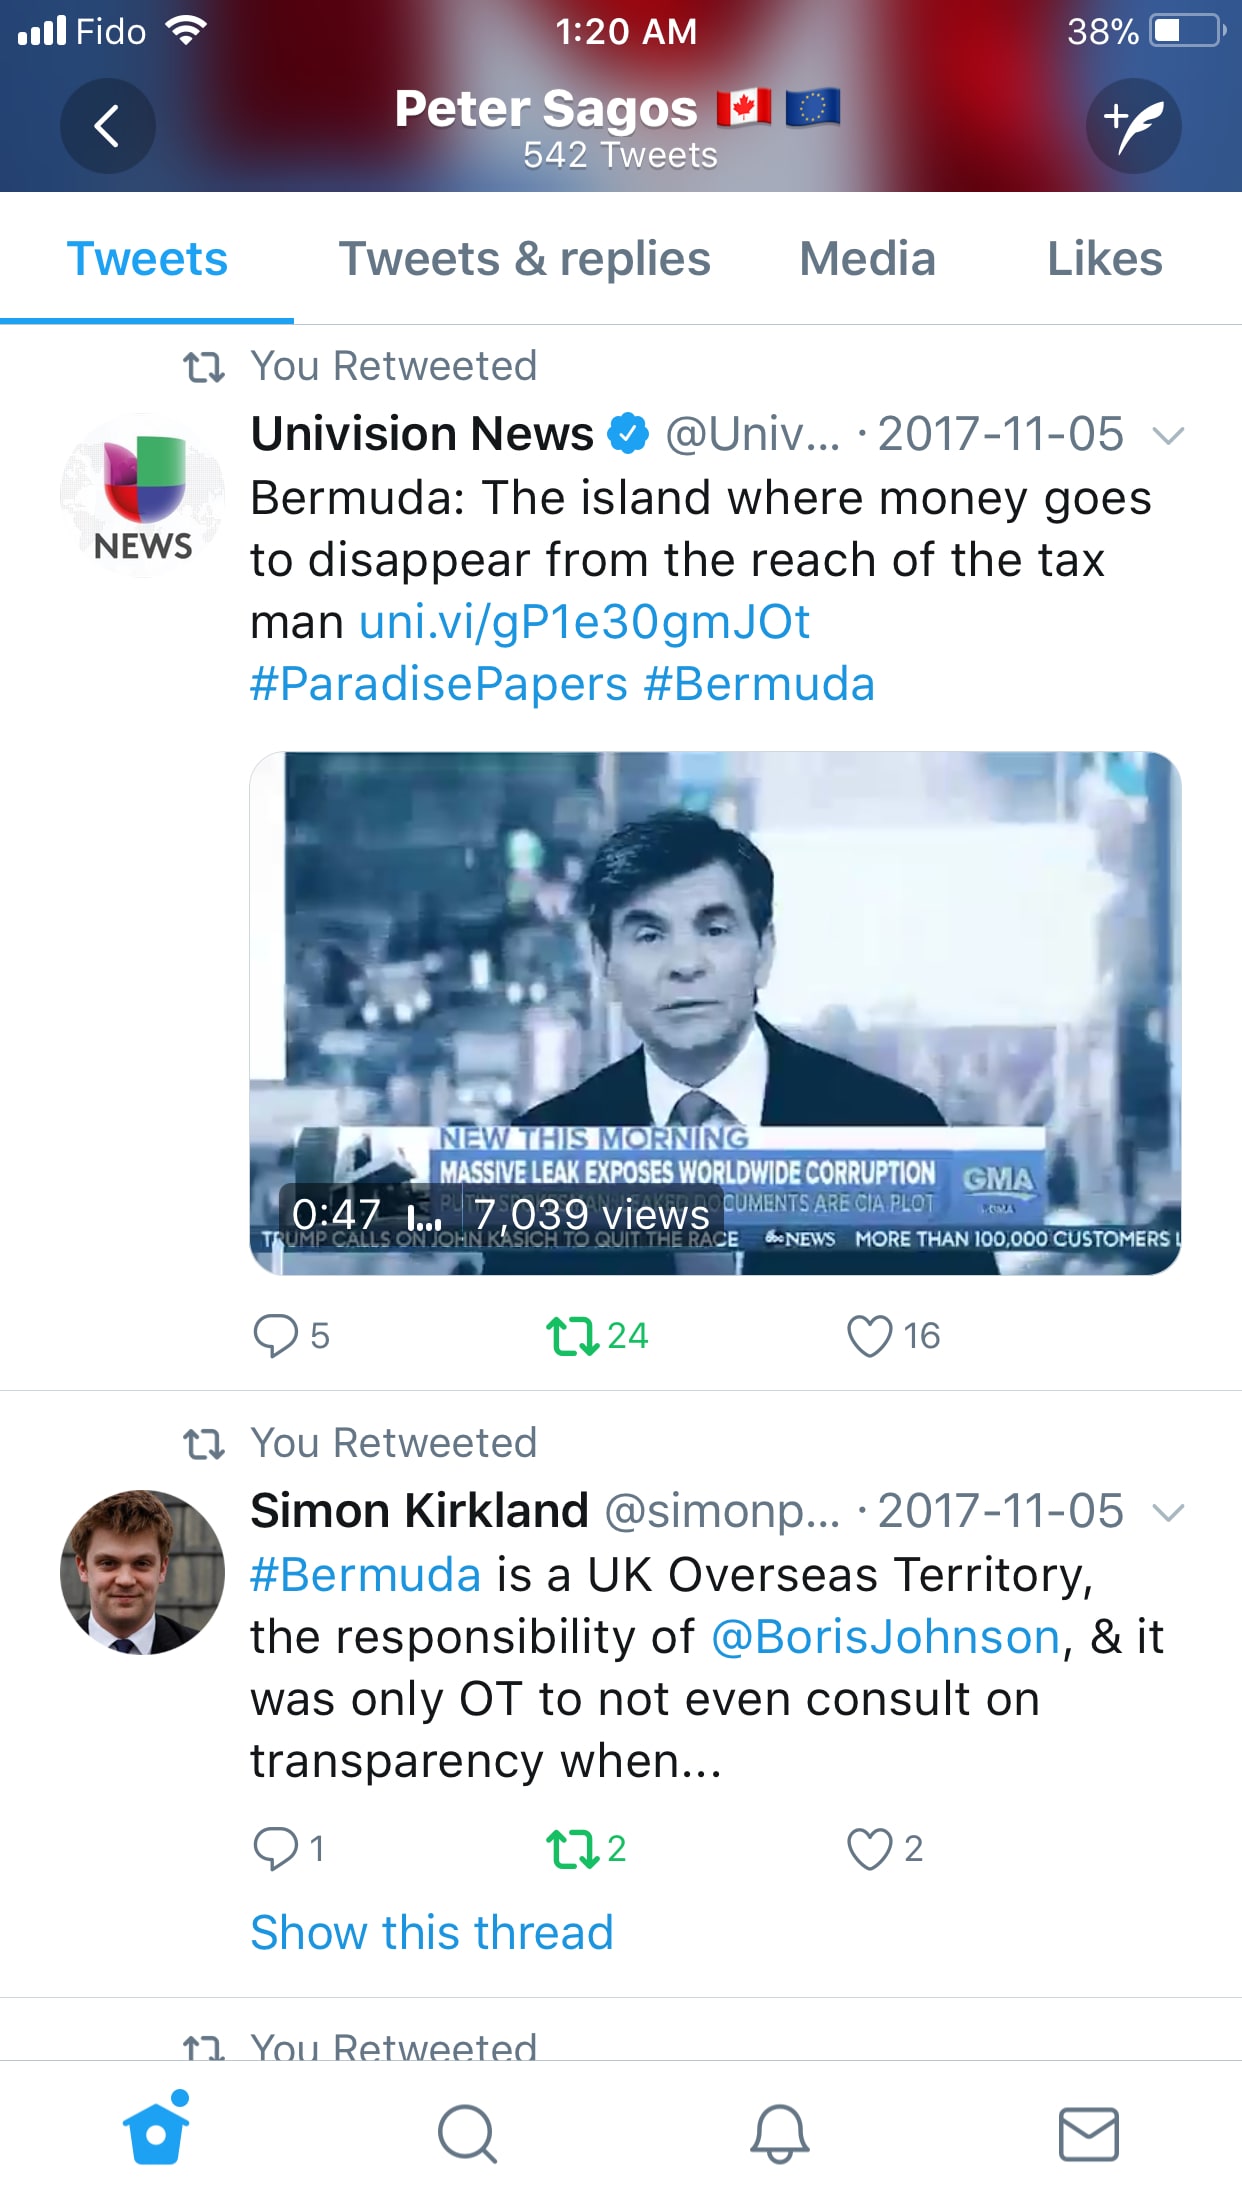The image size is (1242, 2208).
Task: Play the GMA news video thumbnail
Action: pyautogui.click(x=715, y=1013)
